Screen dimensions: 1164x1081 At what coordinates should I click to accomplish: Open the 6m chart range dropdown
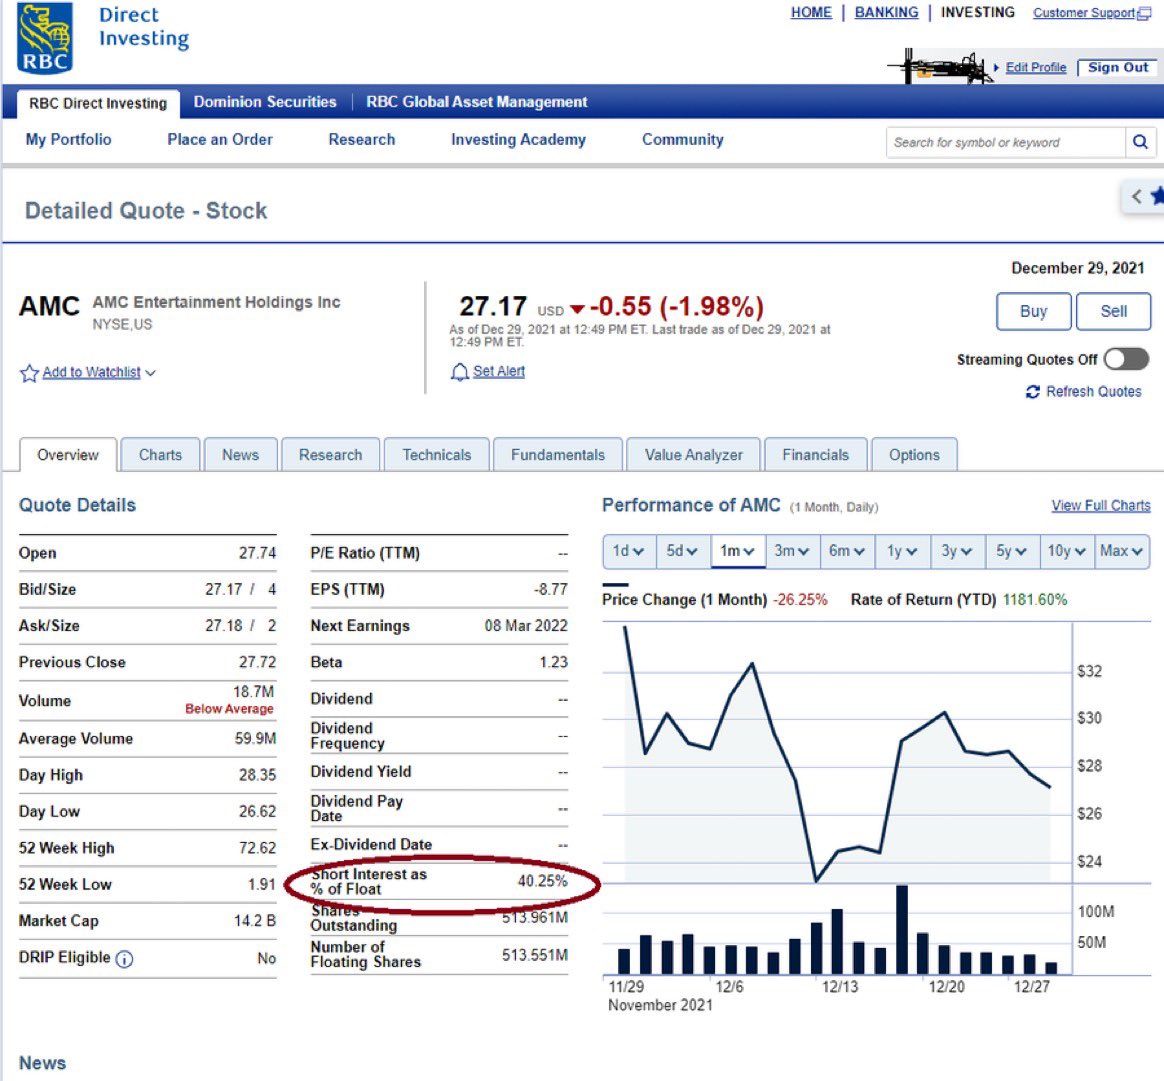pos(847,551)
